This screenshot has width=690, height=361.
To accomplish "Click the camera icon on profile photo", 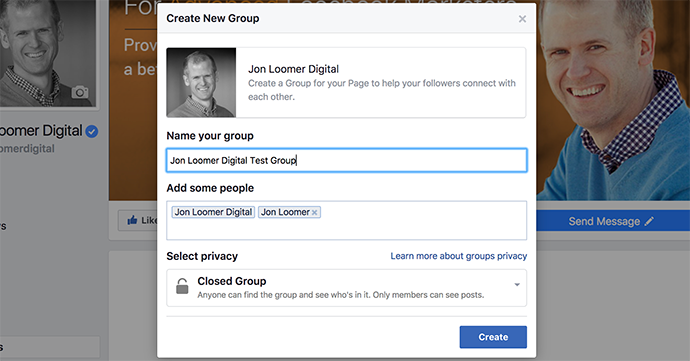I will [80, 92].
